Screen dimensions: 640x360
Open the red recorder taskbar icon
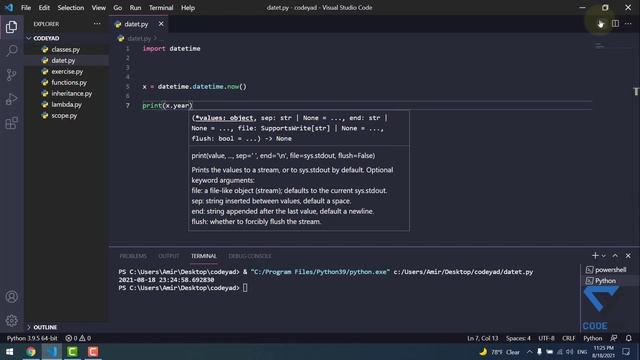pyautogui.click(x=93, y=351)
